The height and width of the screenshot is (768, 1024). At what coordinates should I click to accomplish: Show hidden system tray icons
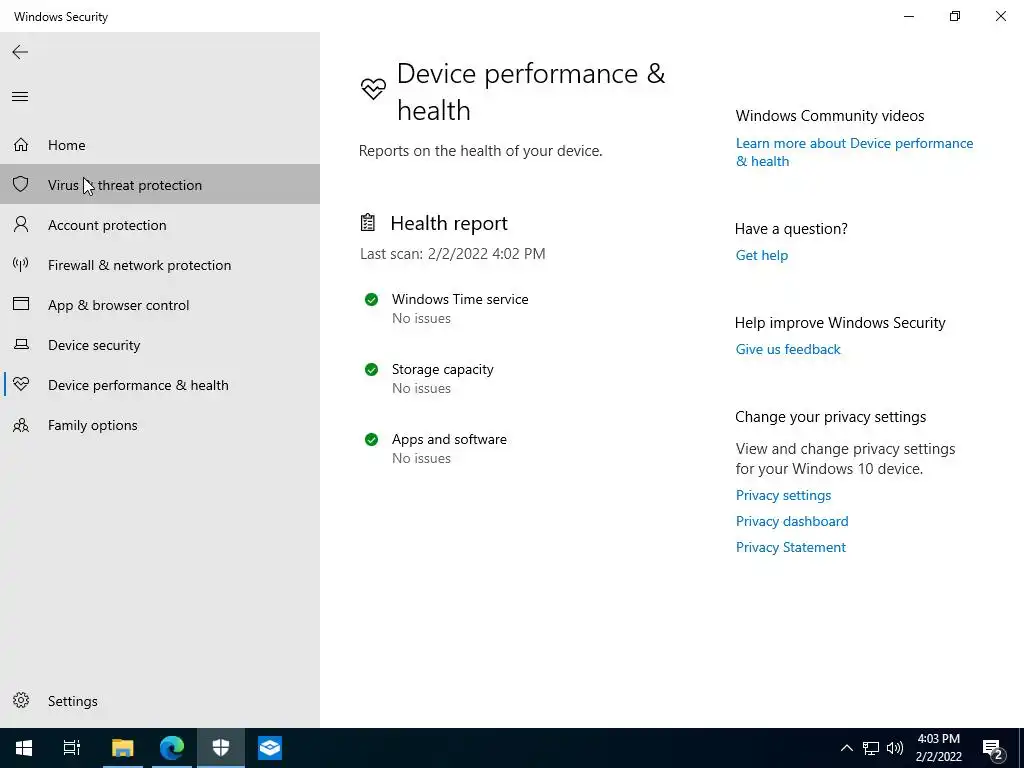[846, 748]
